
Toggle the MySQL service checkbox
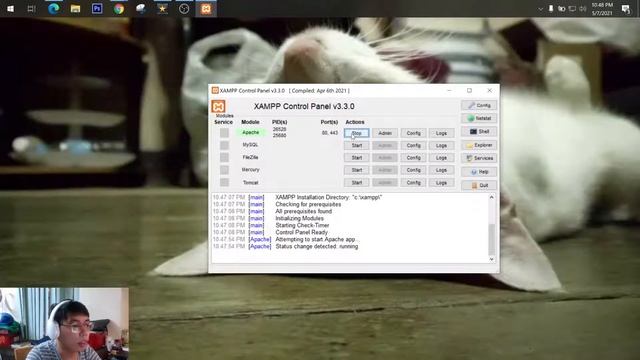pos(224,145)
